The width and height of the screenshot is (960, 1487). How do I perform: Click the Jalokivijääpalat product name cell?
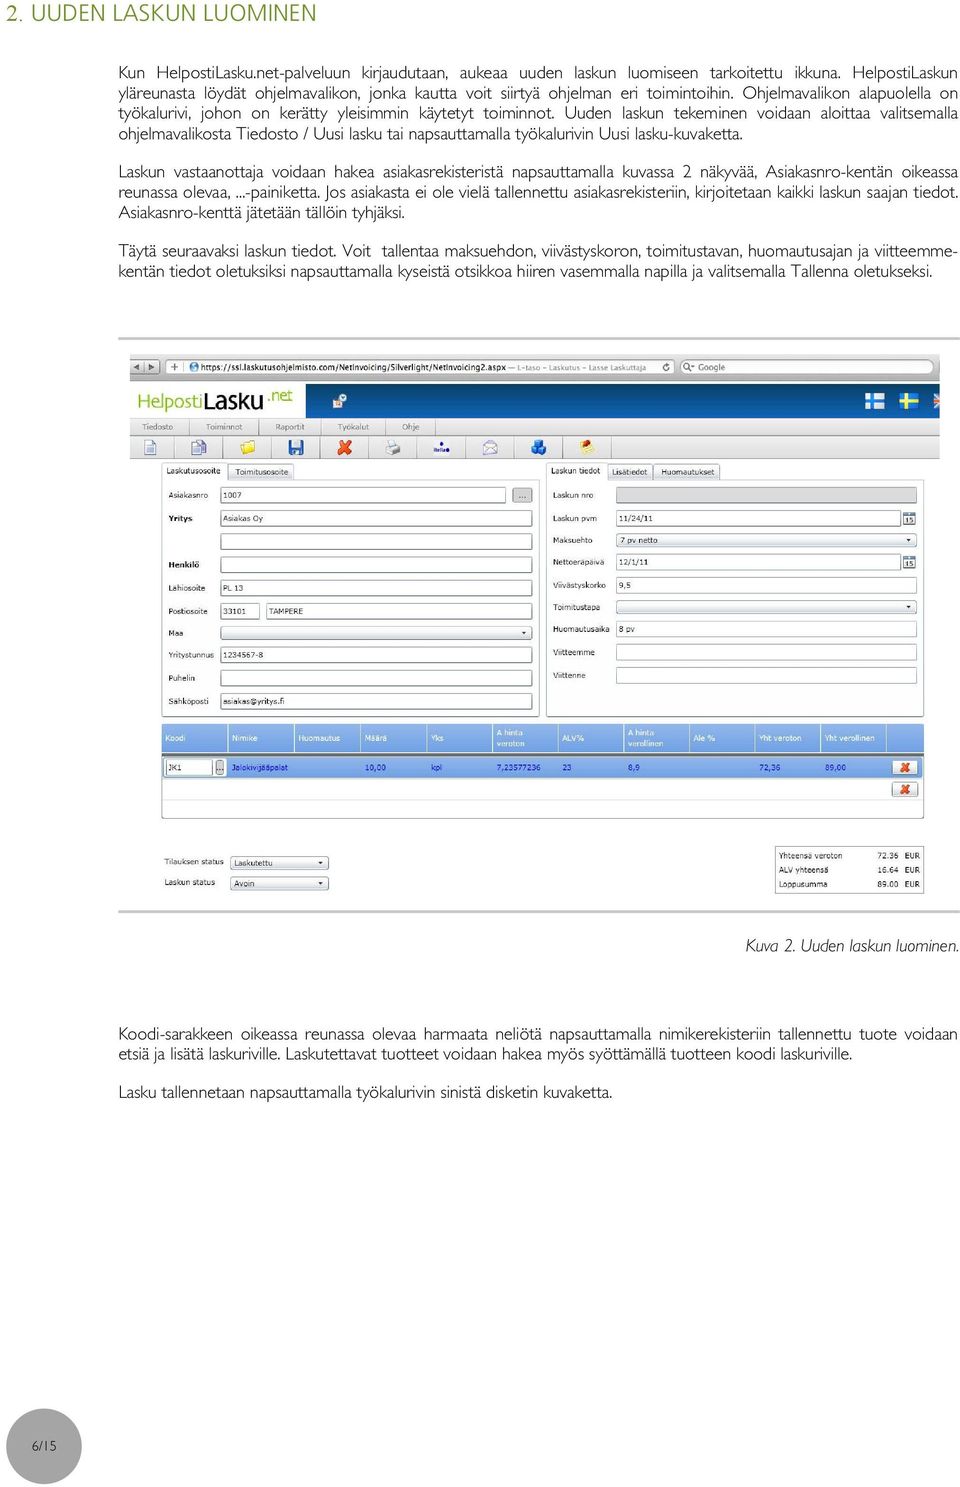[x=260, y=768]
